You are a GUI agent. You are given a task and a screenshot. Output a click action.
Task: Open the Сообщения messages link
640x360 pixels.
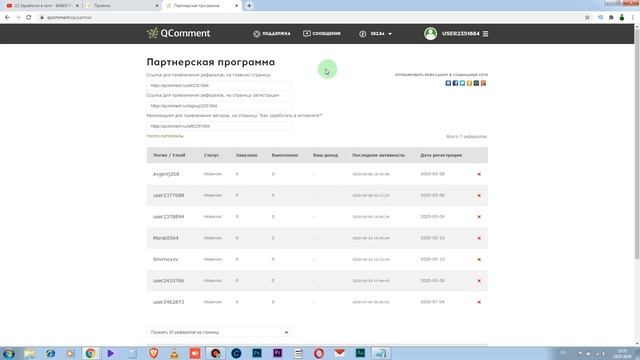click(322, 33)
